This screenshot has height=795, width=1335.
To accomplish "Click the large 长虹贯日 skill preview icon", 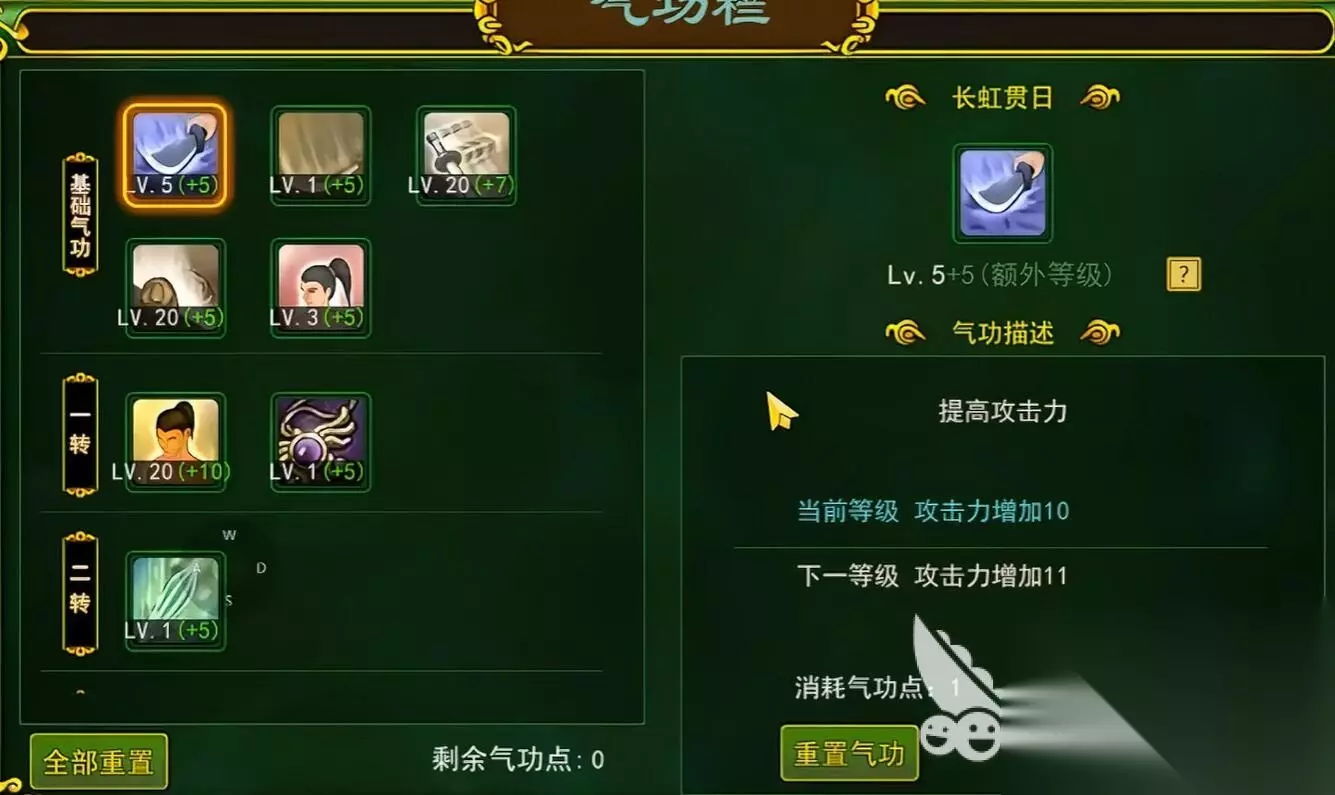I will [x=1002, y=193].
